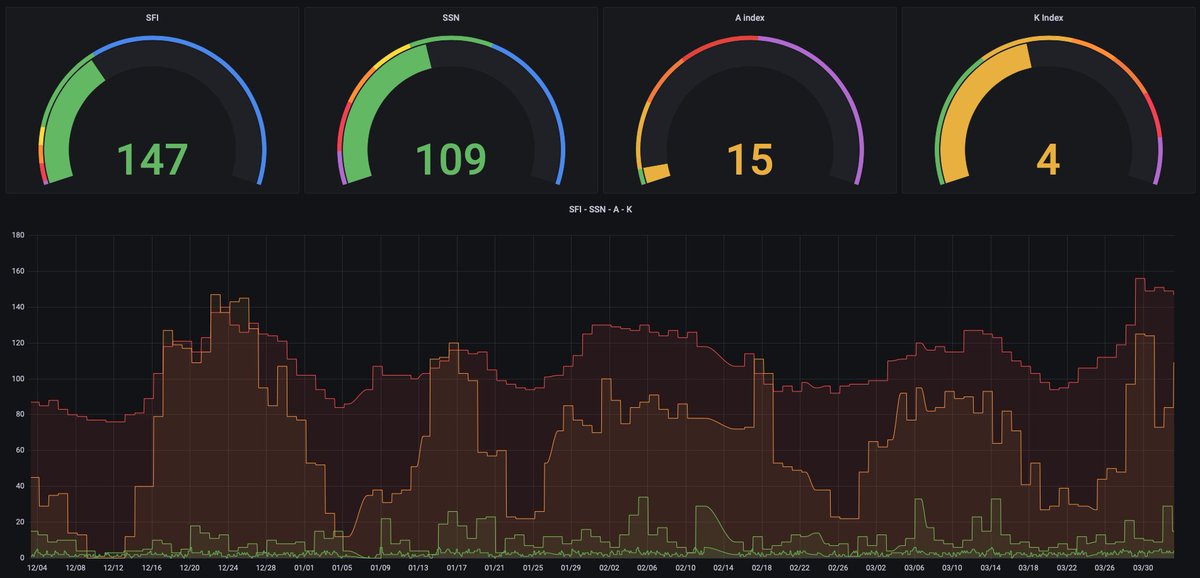Click the SFI gauge value 147

[152, 159]
